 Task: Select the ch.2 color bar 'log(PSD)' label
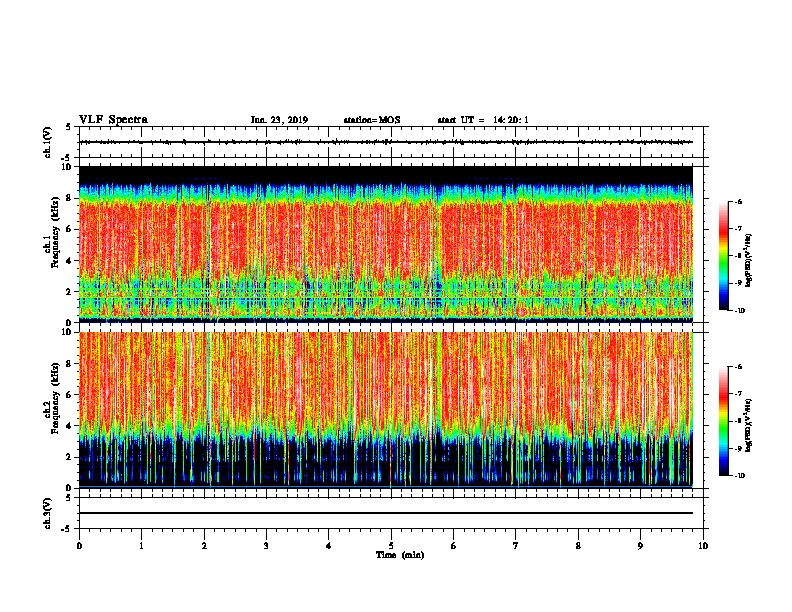click(x=749, y=425)
